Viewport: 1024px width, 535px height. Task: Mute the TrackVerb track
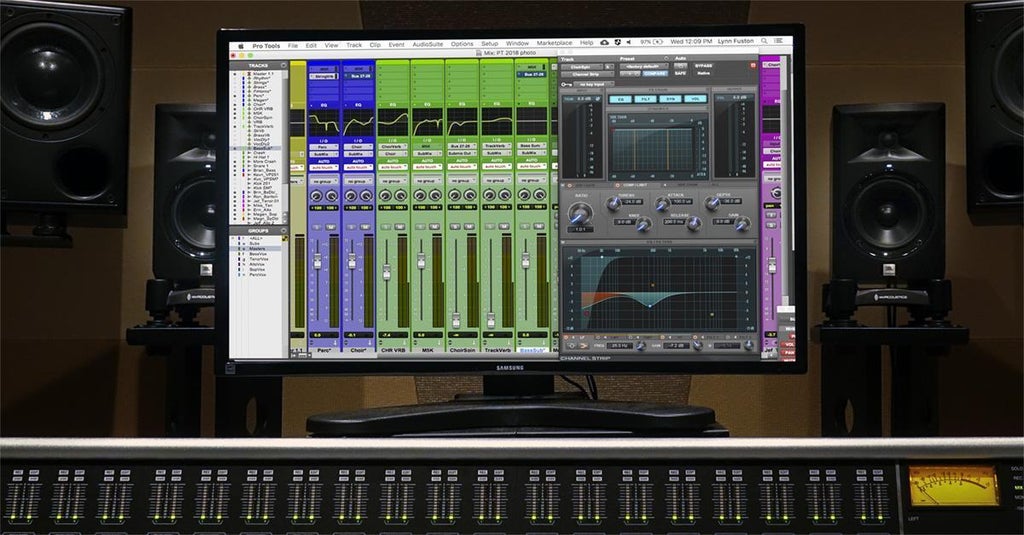tap(504, 227)
